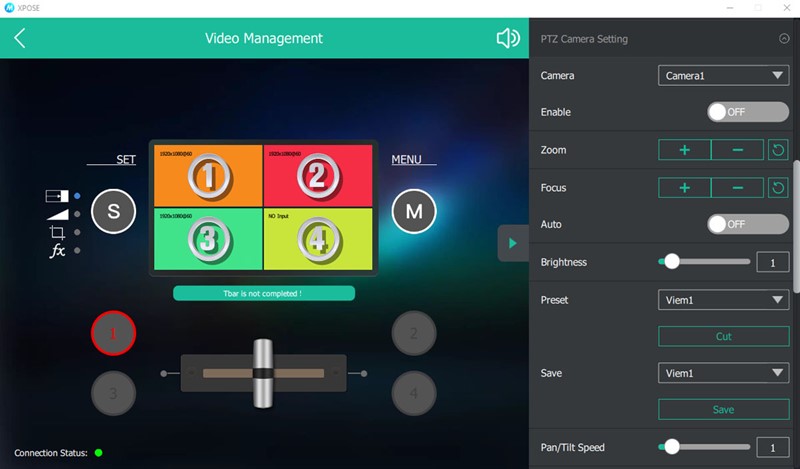Reset the Focus value
800x469 pixels.
(778, 188)
